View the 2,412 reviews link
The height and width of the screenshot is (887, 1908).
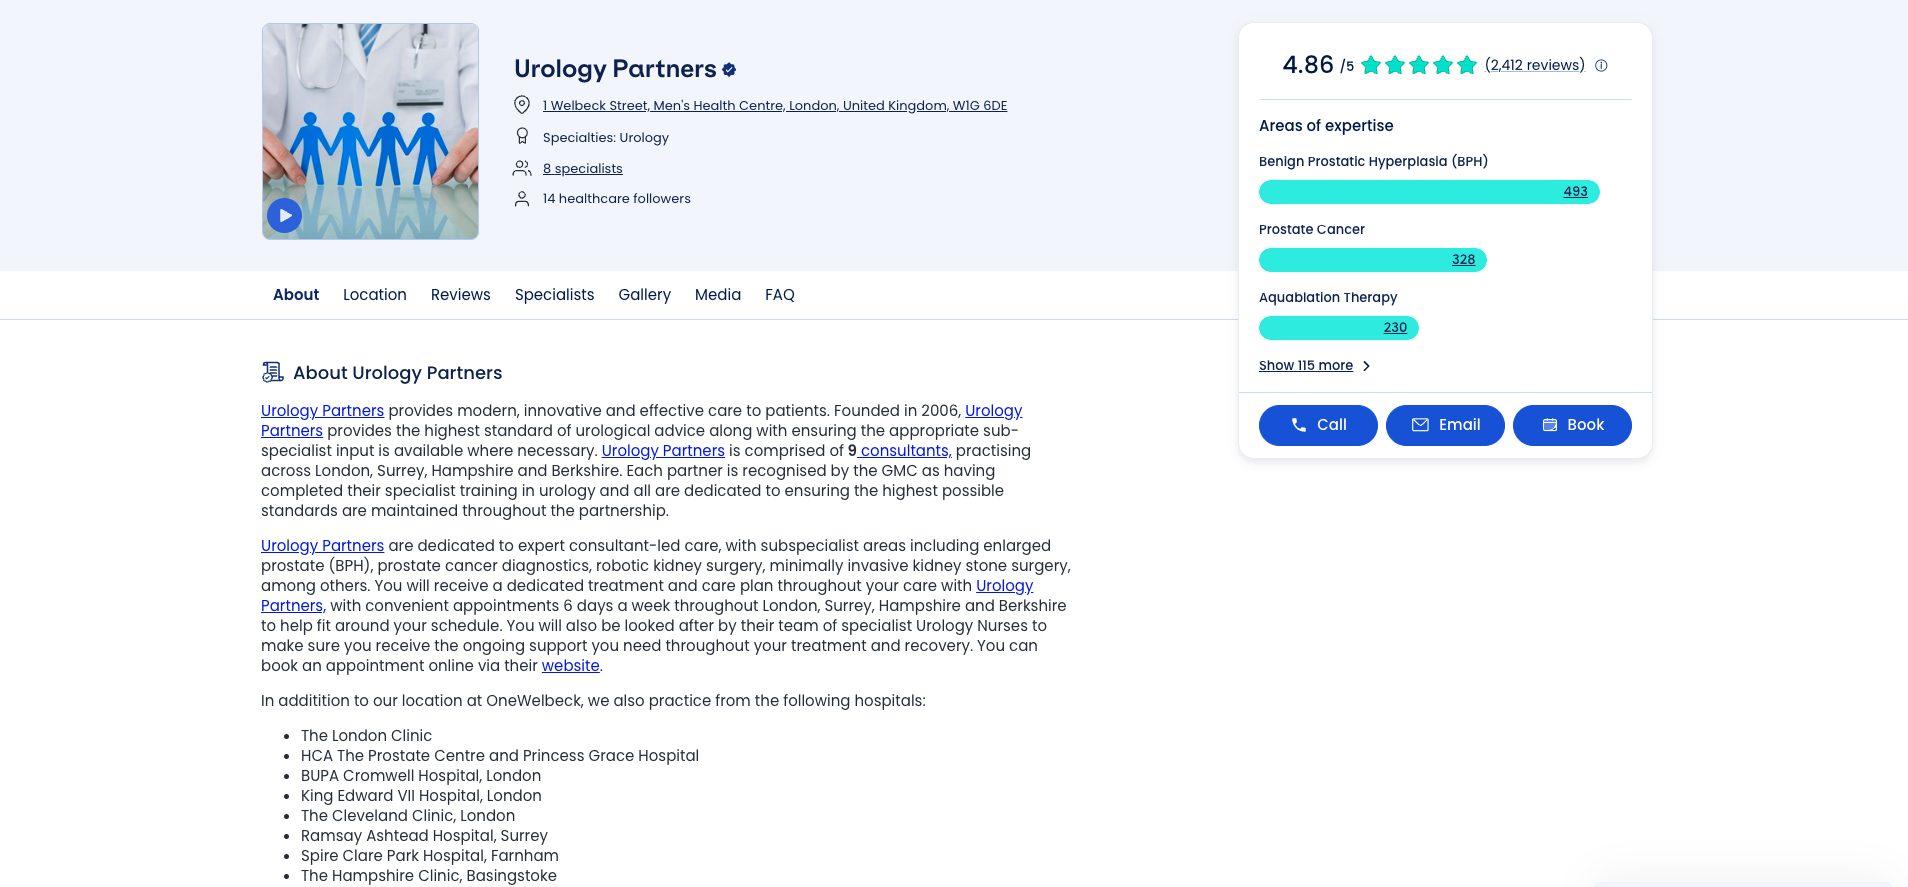click(1535, 65)
